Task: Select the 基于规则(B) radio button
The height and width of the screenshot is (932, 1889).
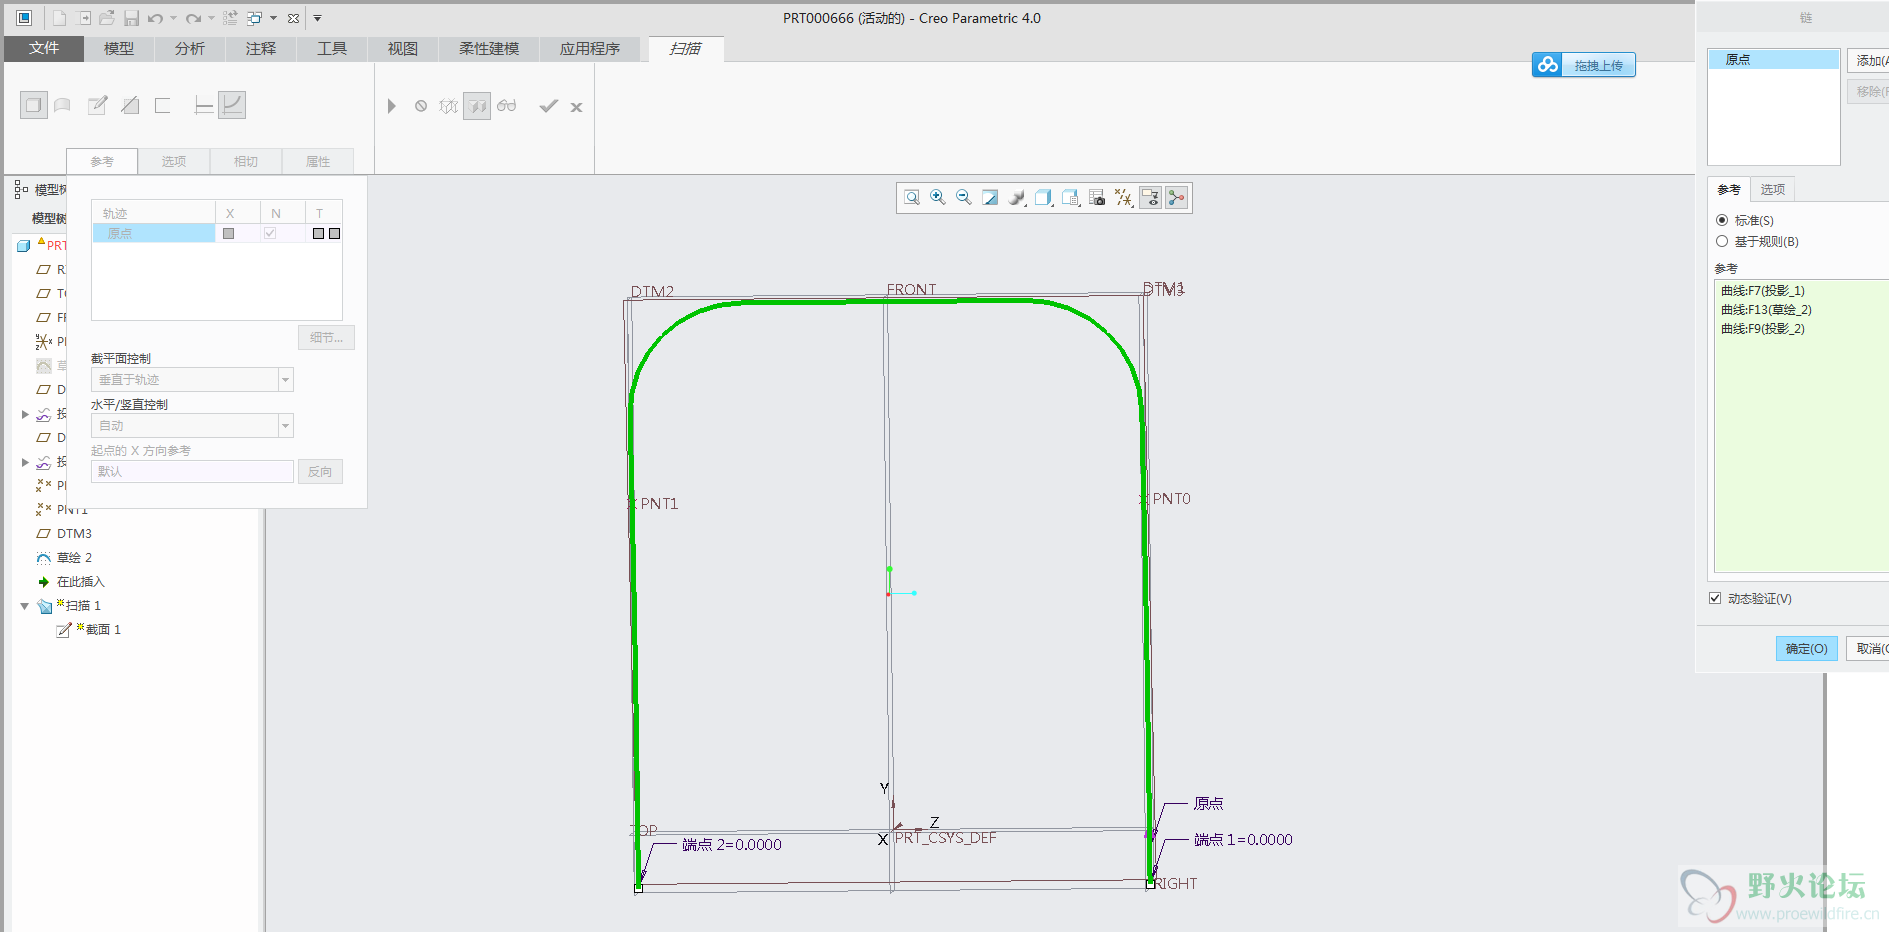Action: [1722, 241]
